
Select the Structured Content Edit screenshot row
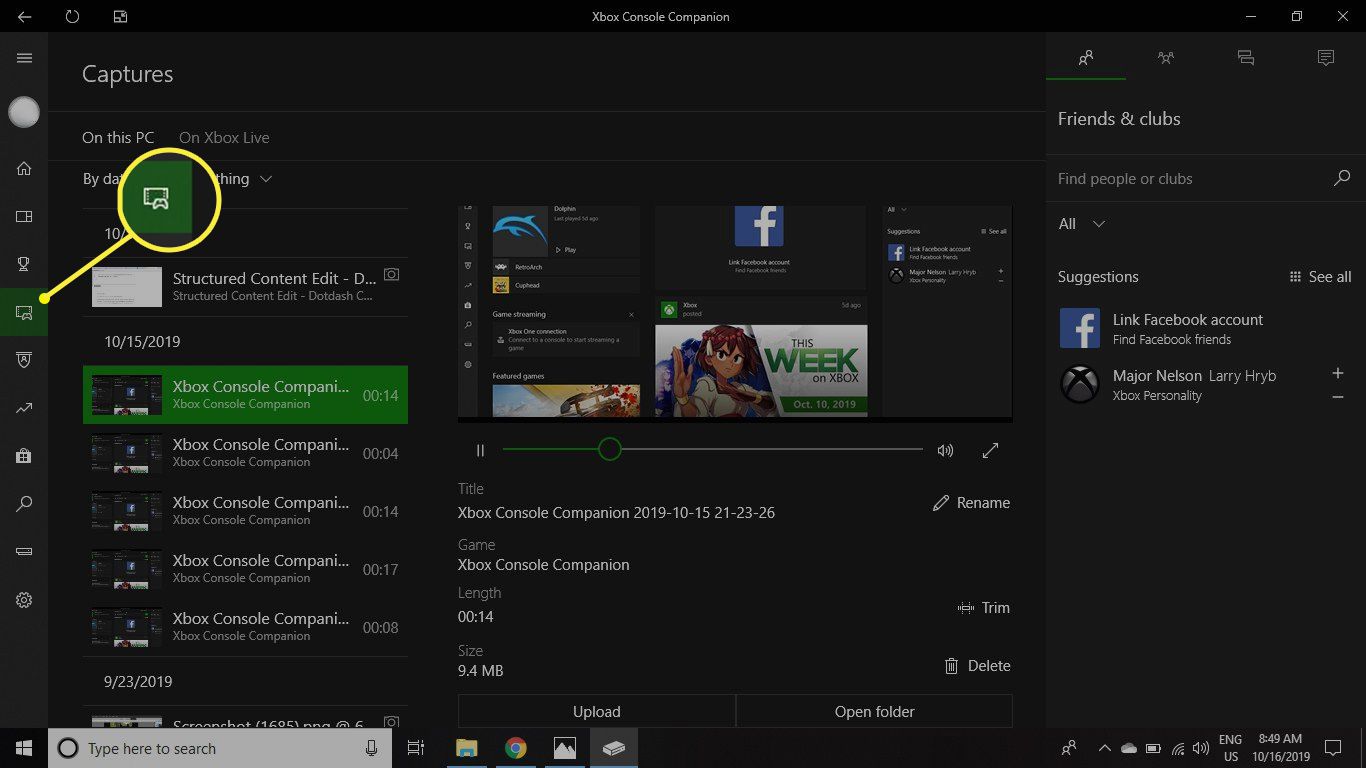[245, 287]
